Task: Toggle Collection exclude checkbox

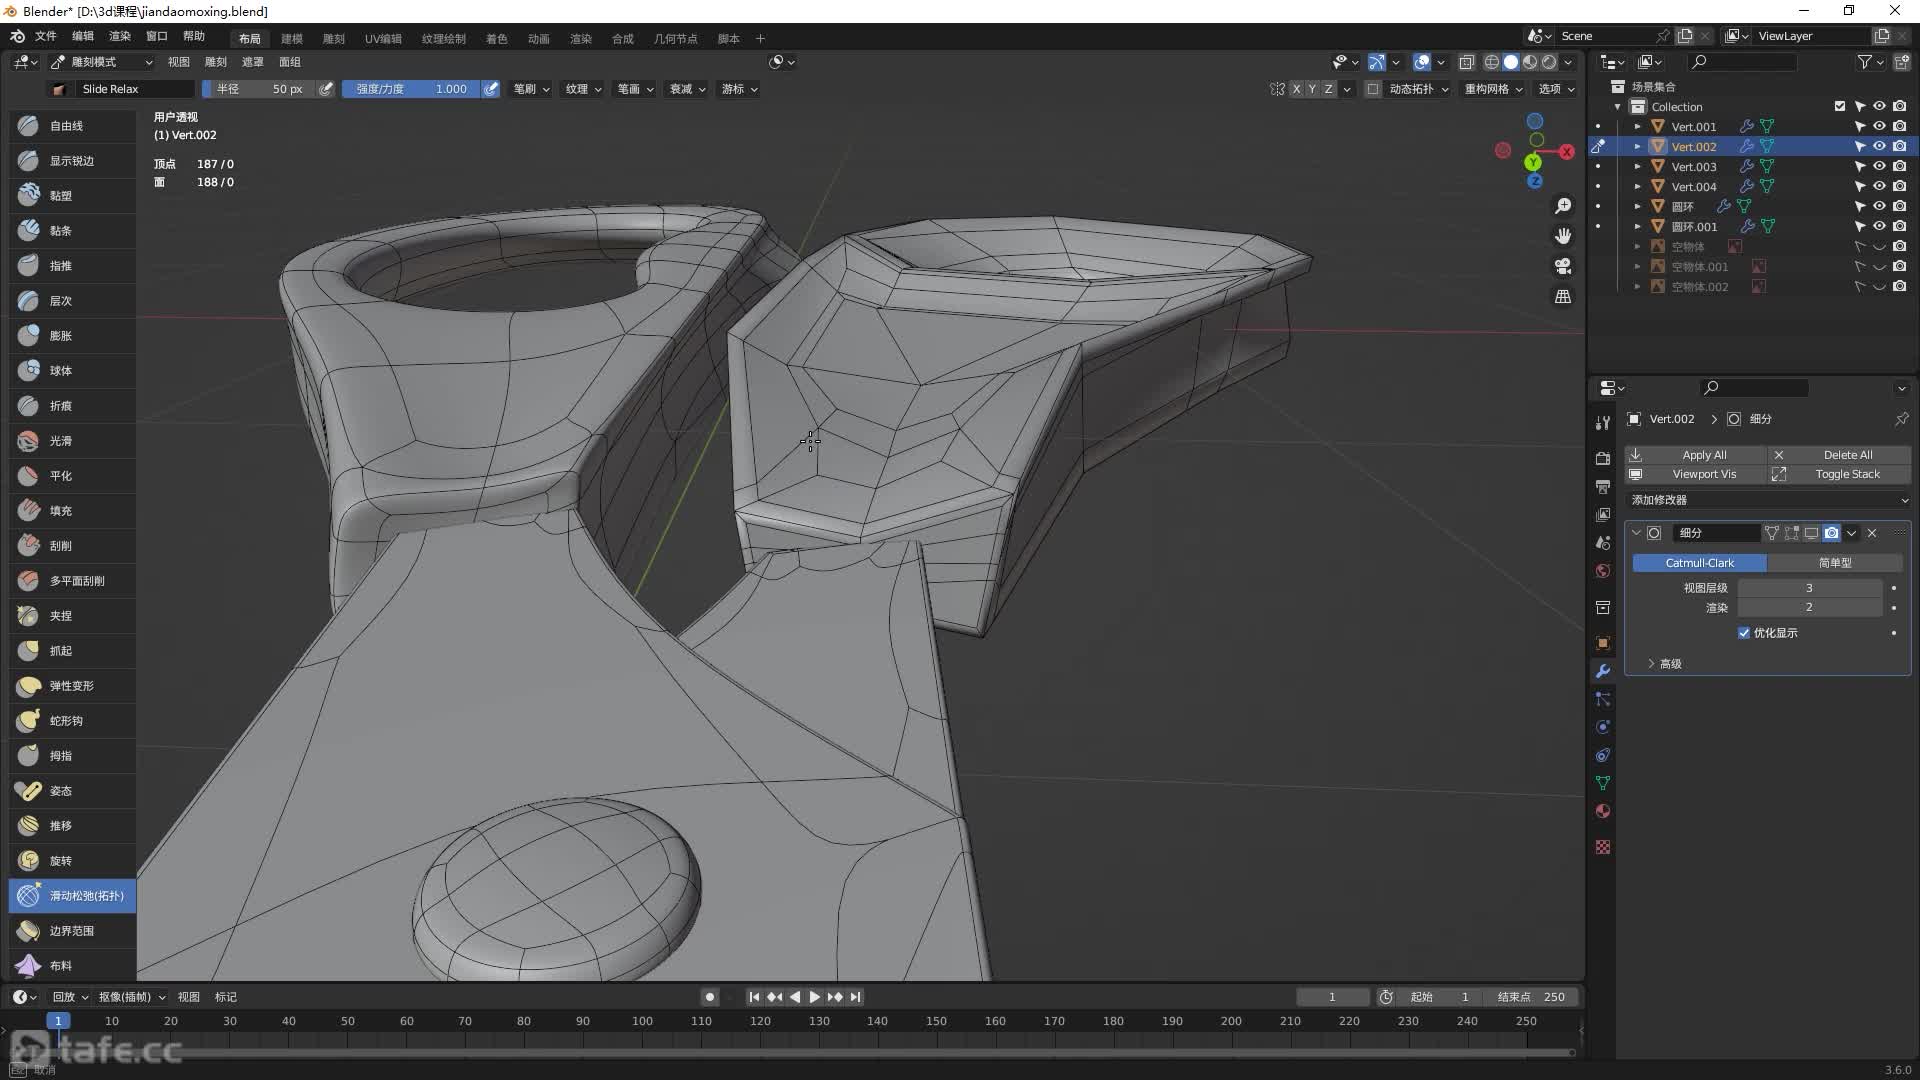Action: pyautogui.click(x=1840, y=107)
